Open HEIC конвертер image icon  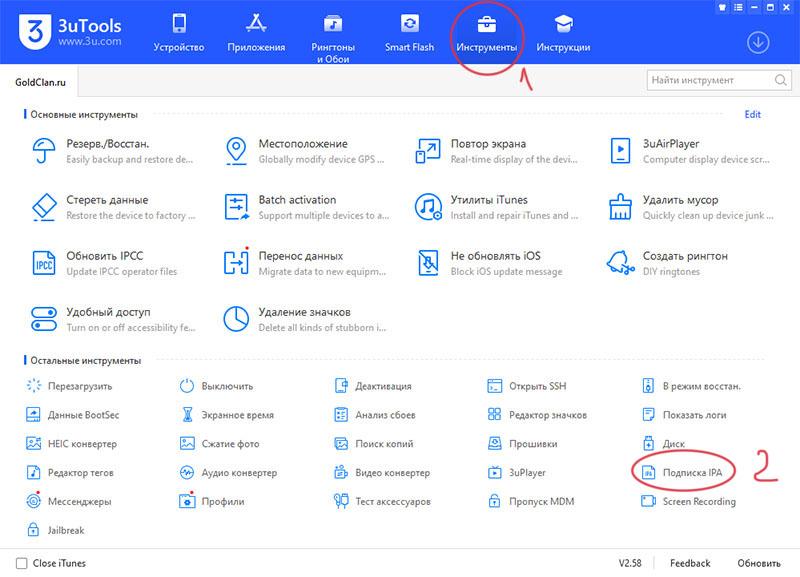pos(34,443)
